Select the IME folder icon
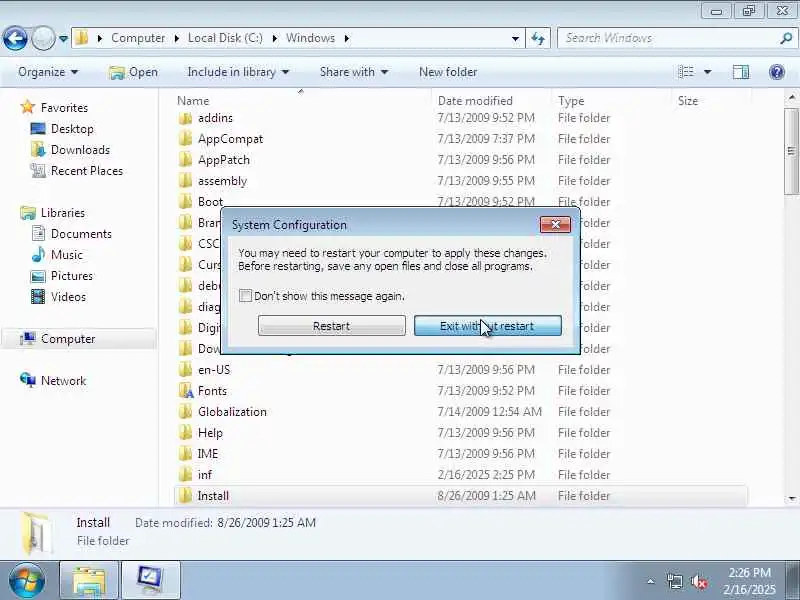Viewport: 800px width, 600px height. (185, 454)
